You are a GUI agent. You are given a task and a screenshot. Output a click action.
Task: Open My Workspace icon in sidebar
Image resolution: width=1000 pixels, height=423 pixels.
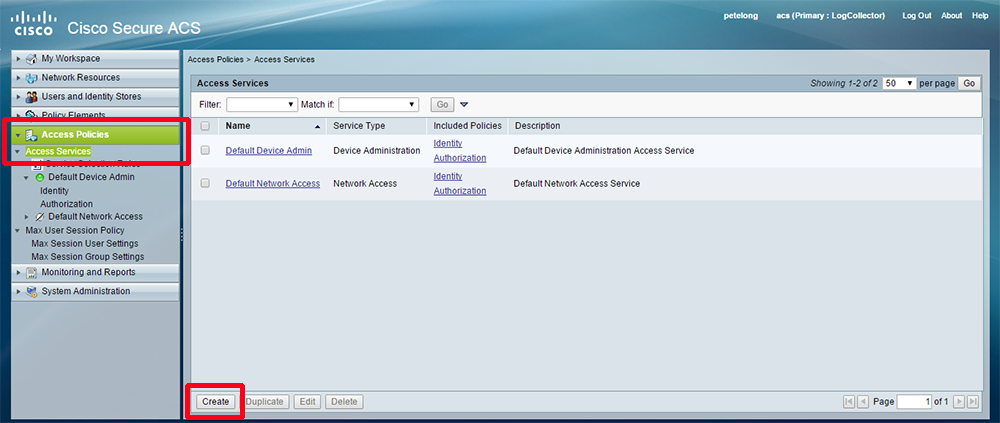31,59
